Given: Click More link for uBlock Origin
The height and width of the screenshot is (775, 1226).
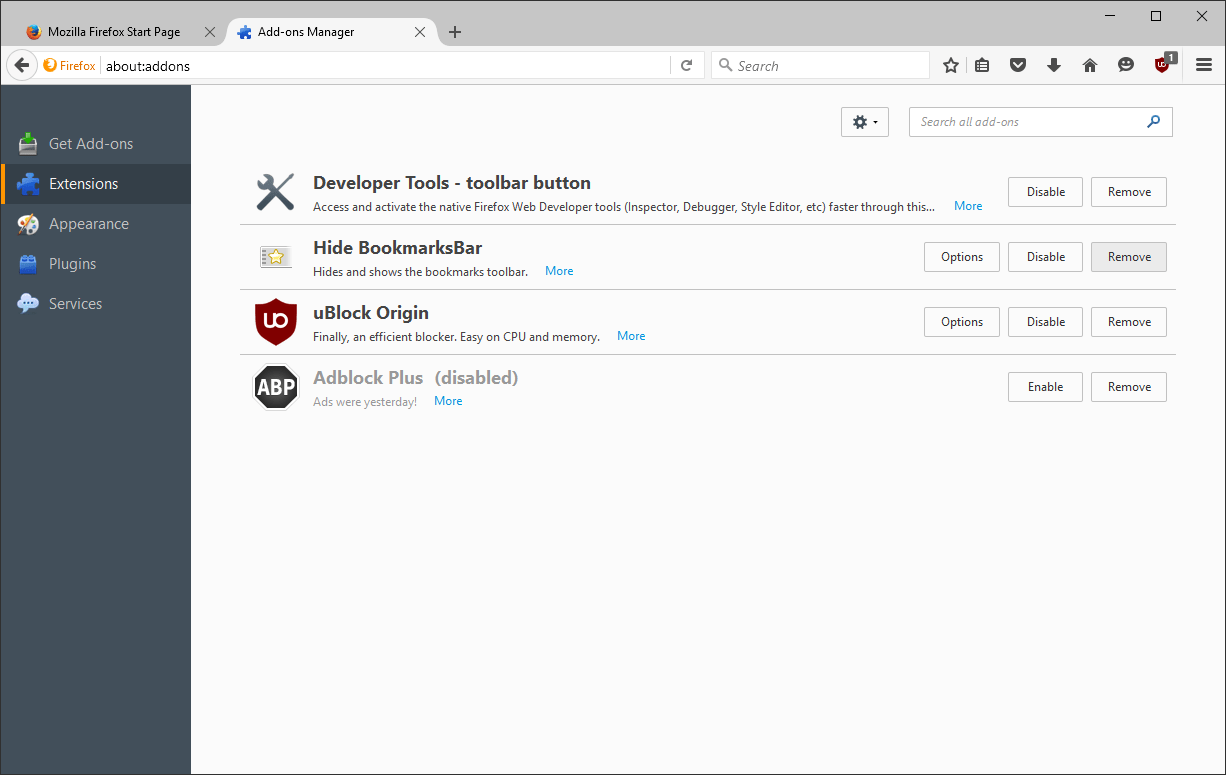Looking at the screenshot, I should (x=631, y=336).
